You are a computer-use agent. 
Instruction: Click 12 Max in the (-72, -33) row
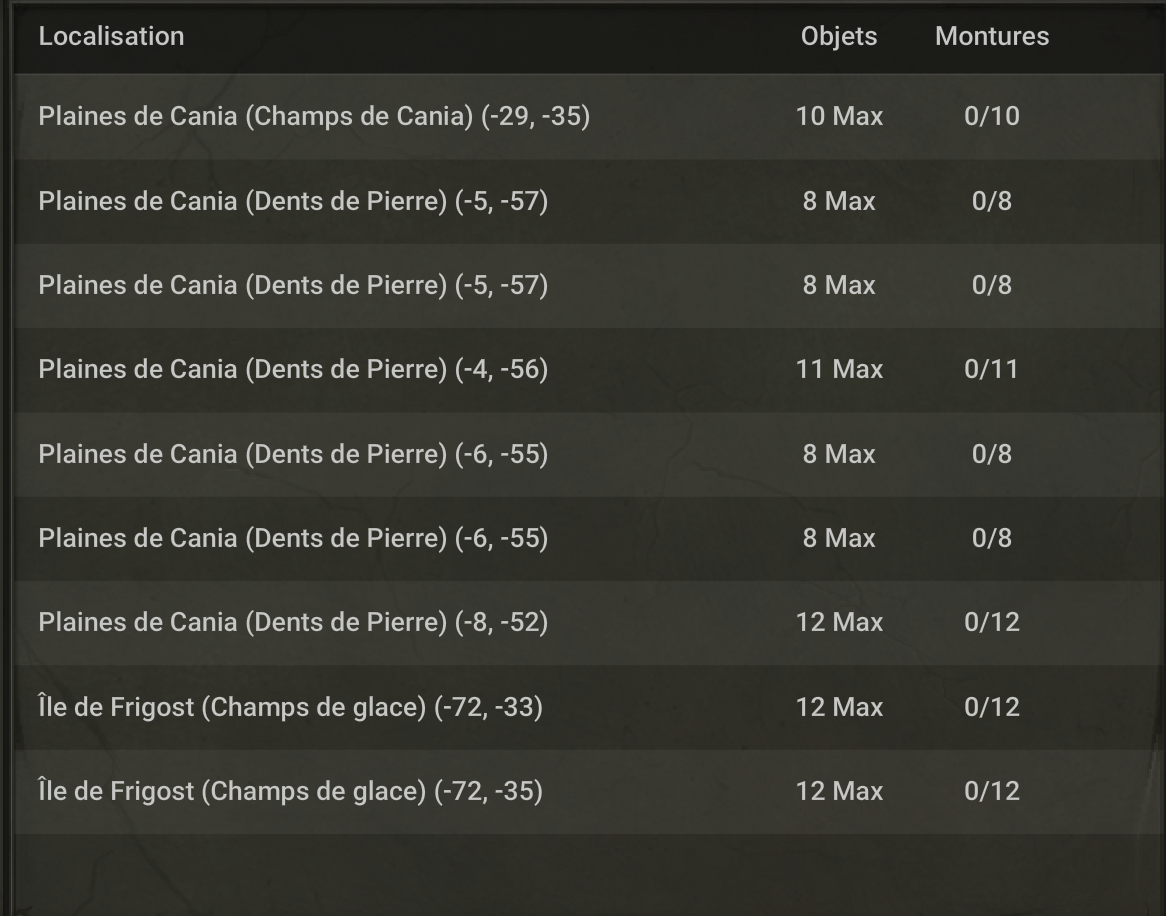(x=840, y=707)
